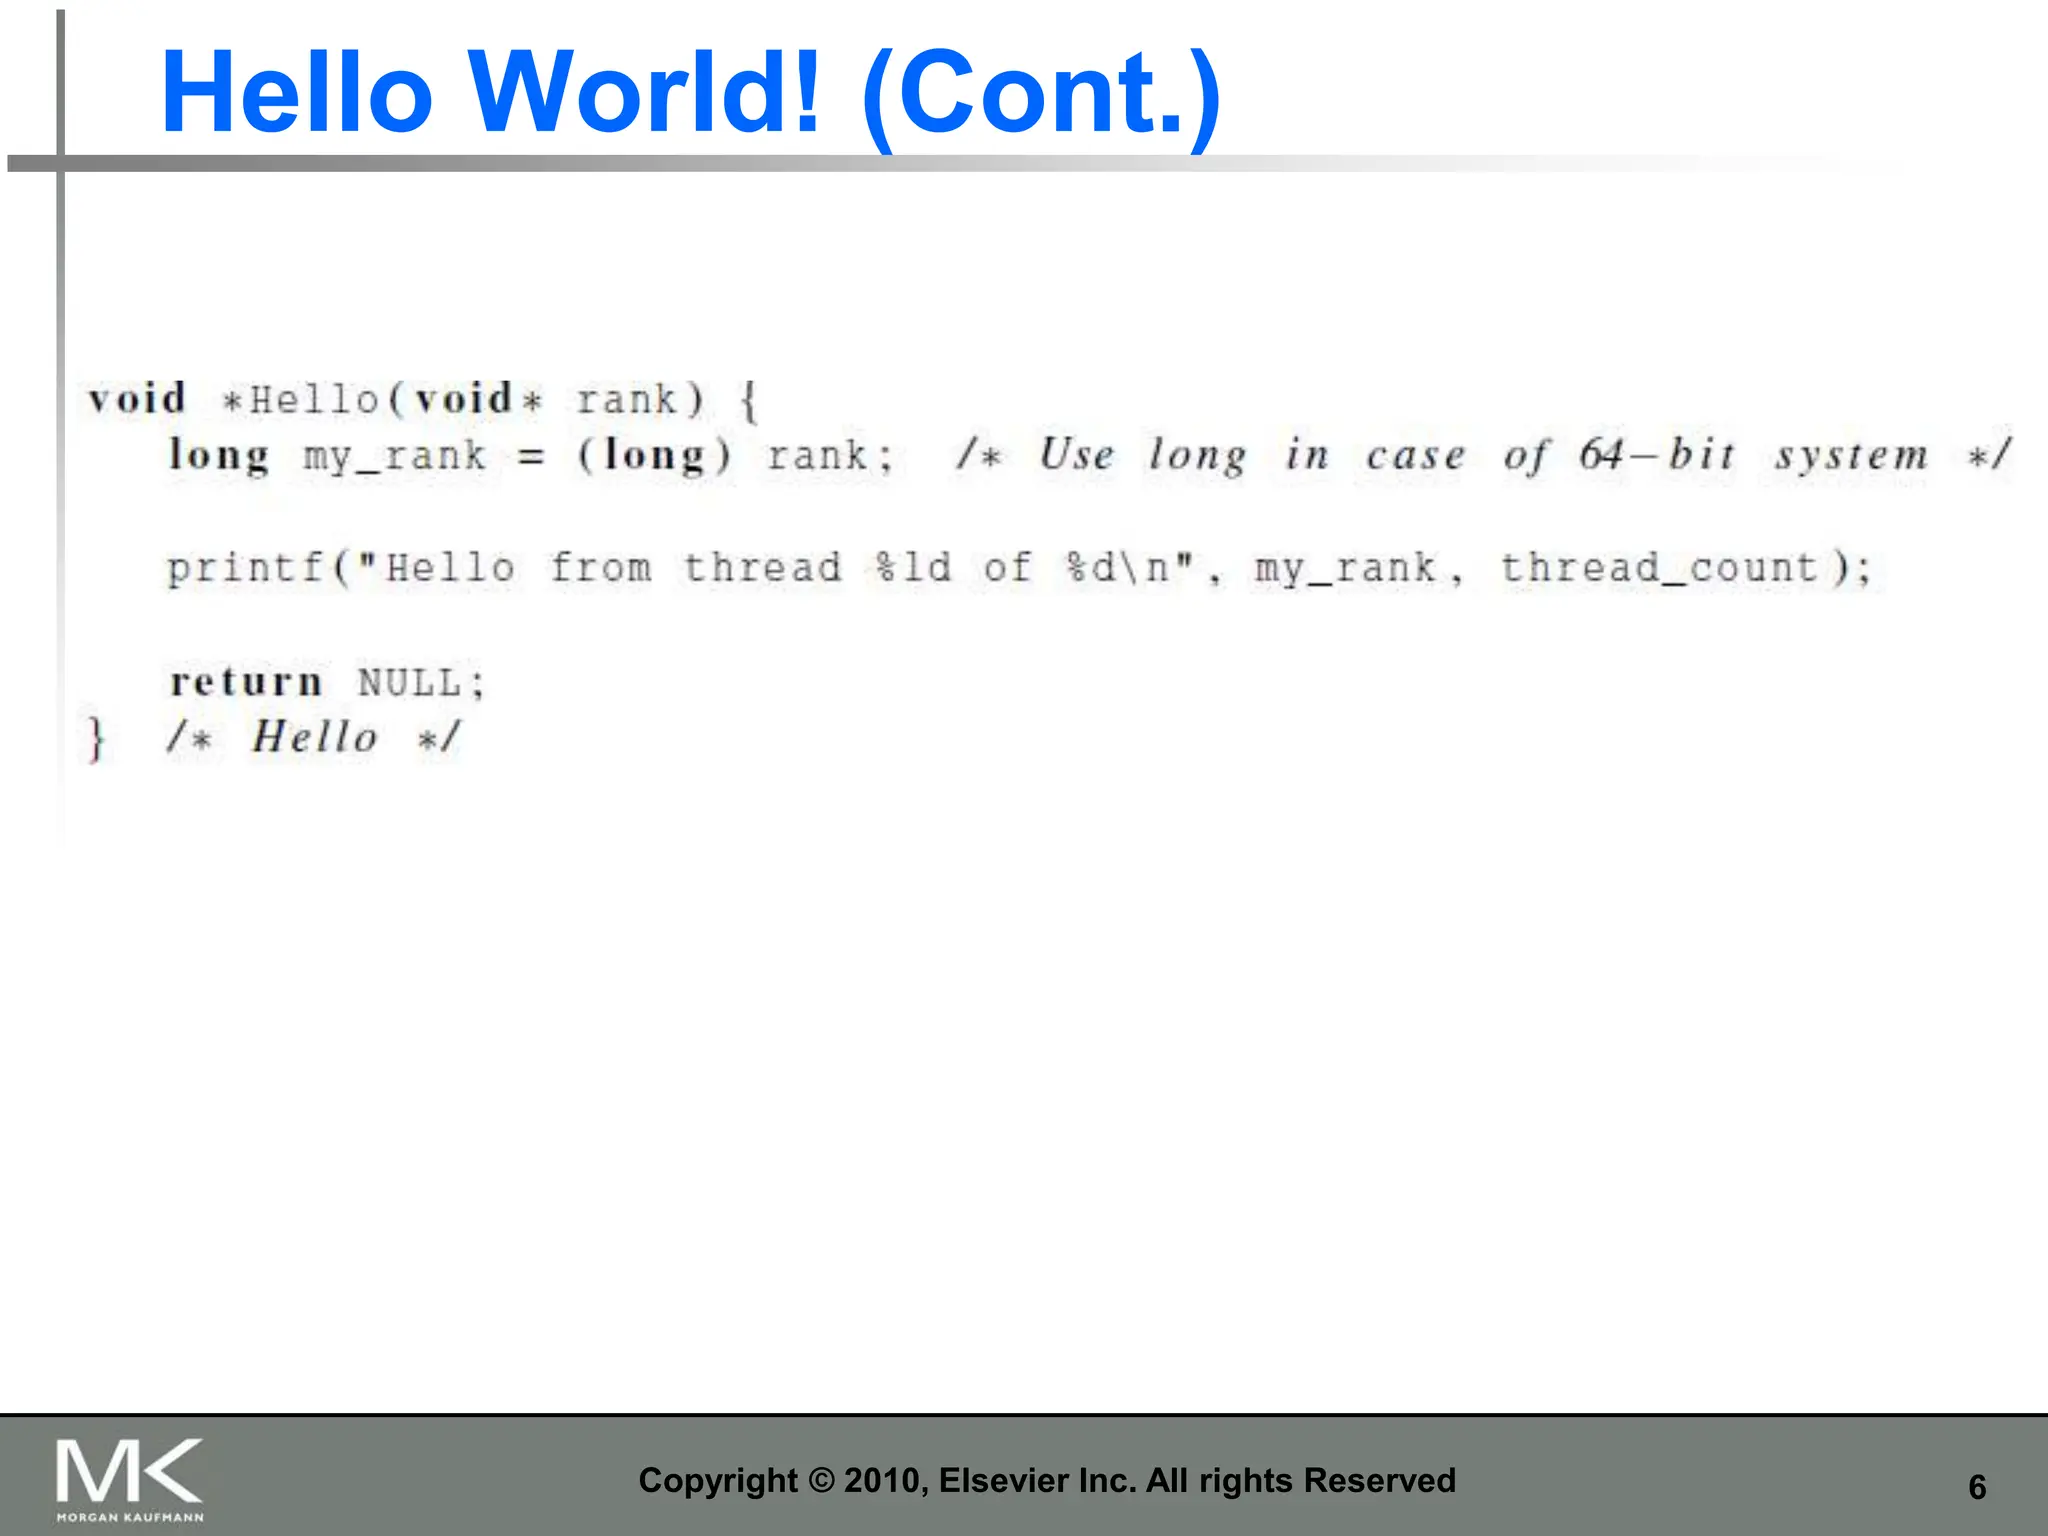Click the closing /* Hello */ comment
Screen dimensions: 2048x1536
[313, 738]
